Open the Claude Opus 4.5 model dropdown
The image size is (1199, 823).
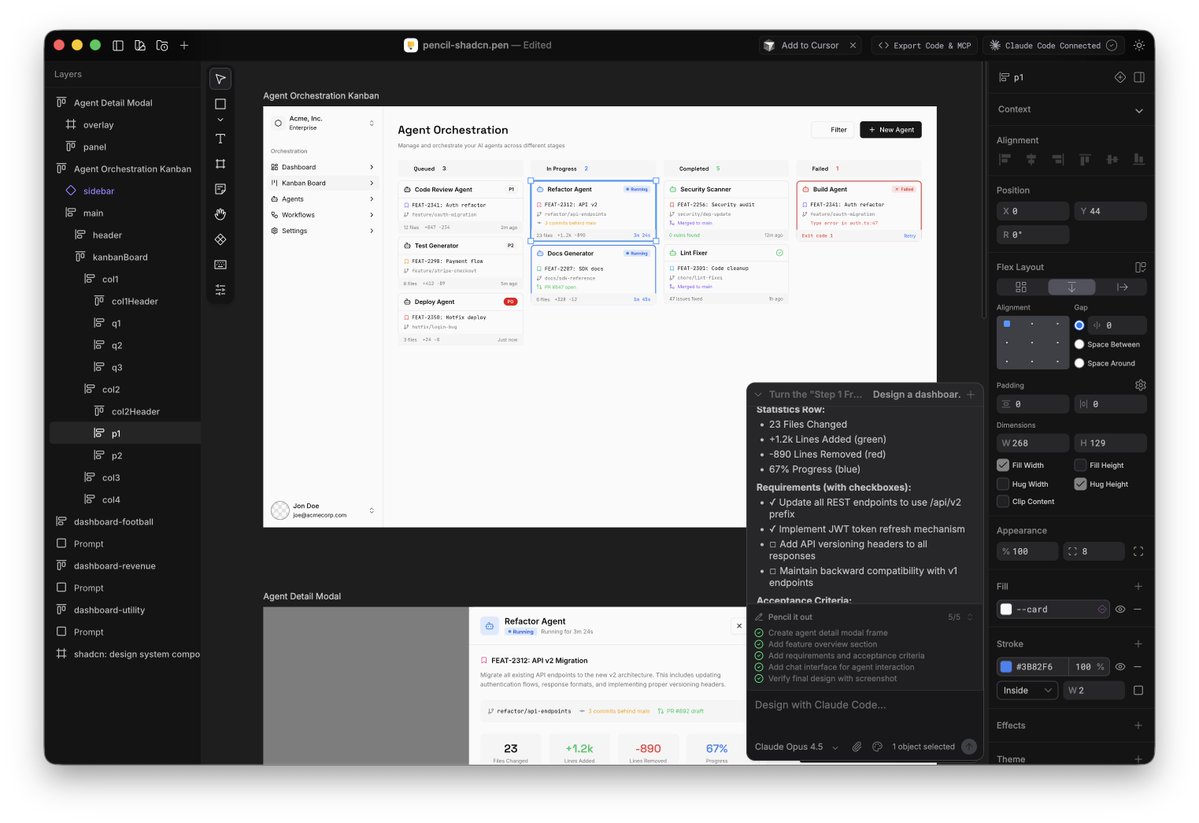click(796, 747)
